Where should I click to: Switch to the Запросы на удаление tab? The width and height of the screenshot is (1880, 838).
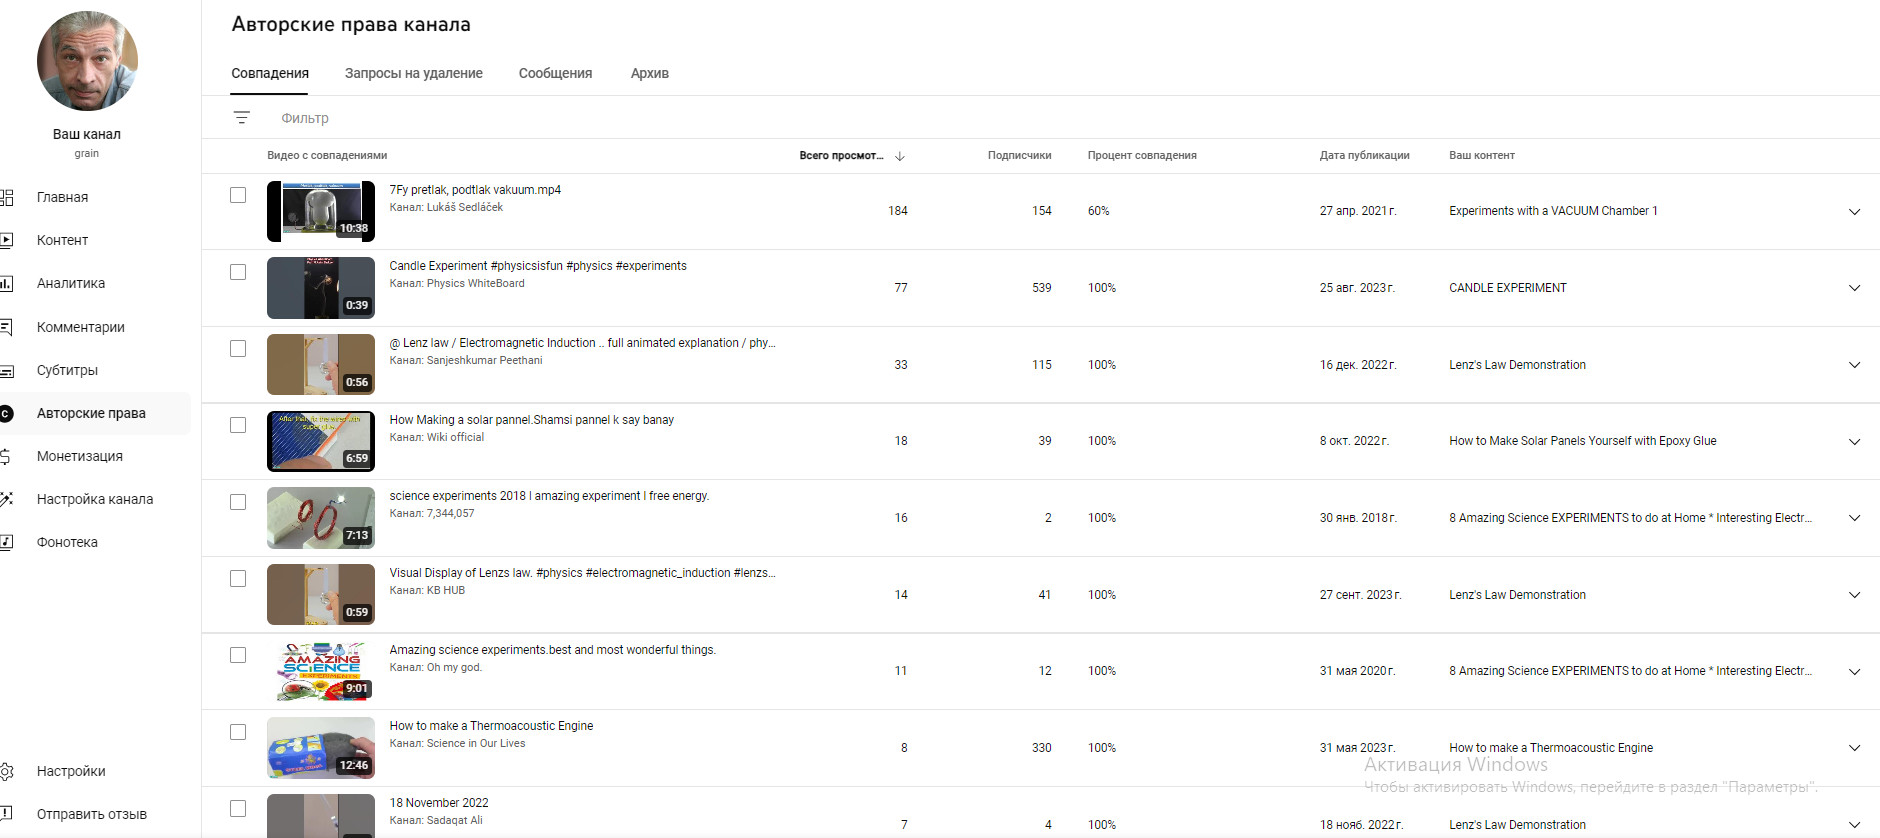[x=413, y=73]
